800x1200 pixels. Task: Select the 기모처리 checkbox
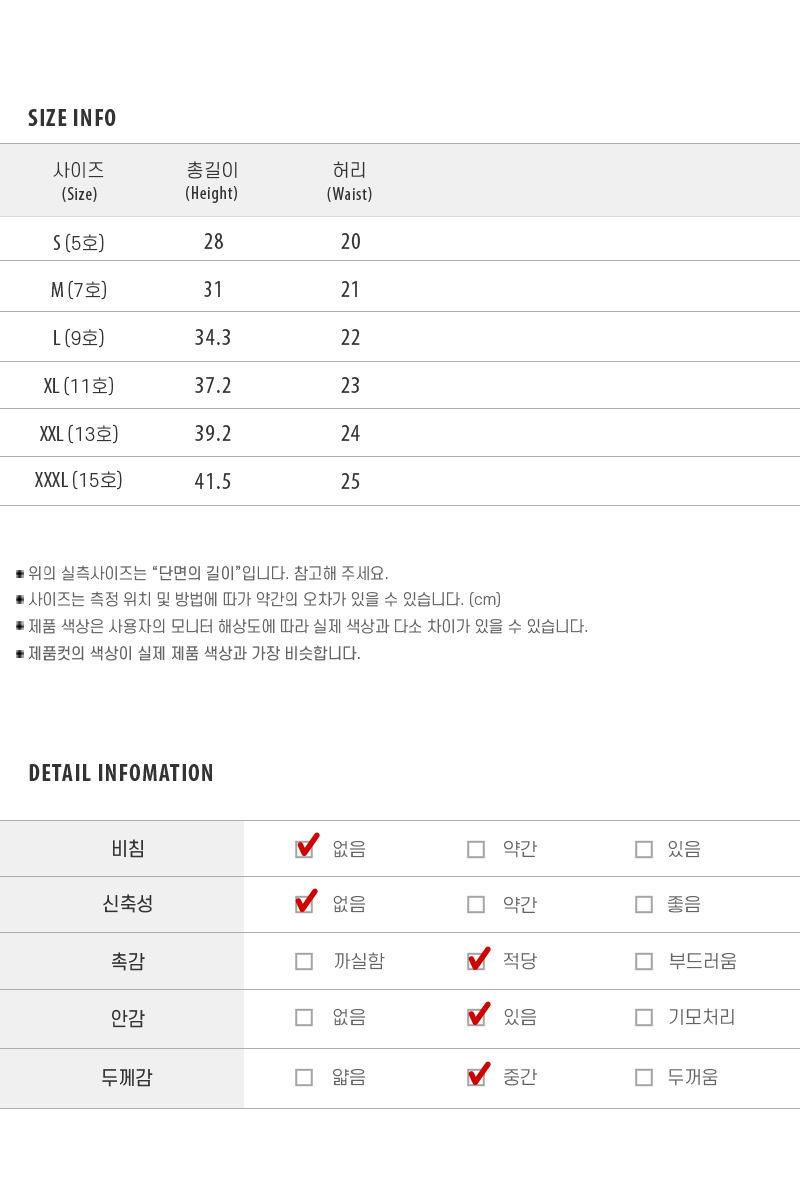pos(644,1017)
